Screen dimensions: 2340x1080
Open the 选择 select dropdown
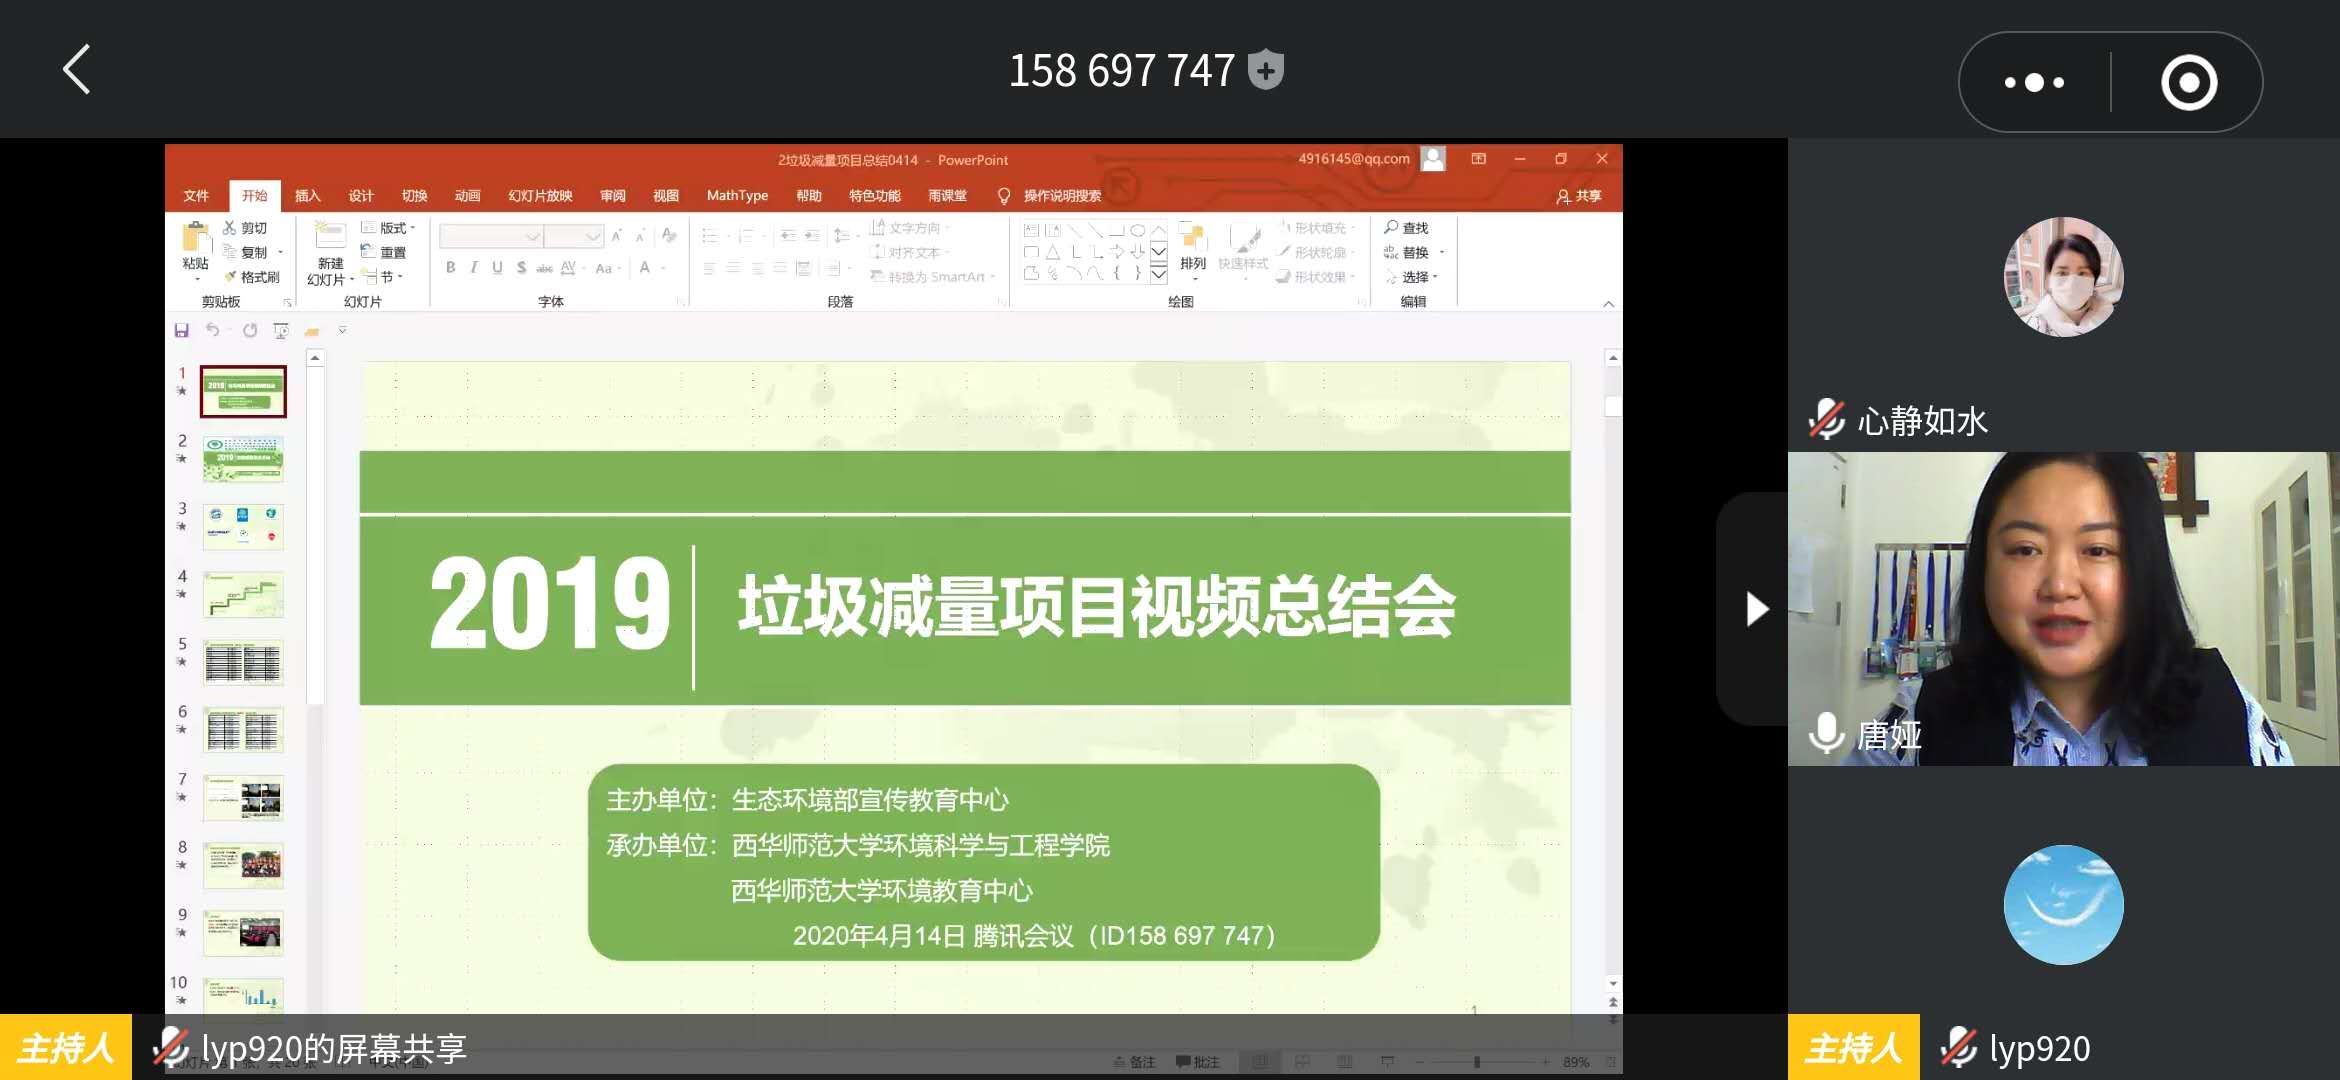[x=1411, y=277]
